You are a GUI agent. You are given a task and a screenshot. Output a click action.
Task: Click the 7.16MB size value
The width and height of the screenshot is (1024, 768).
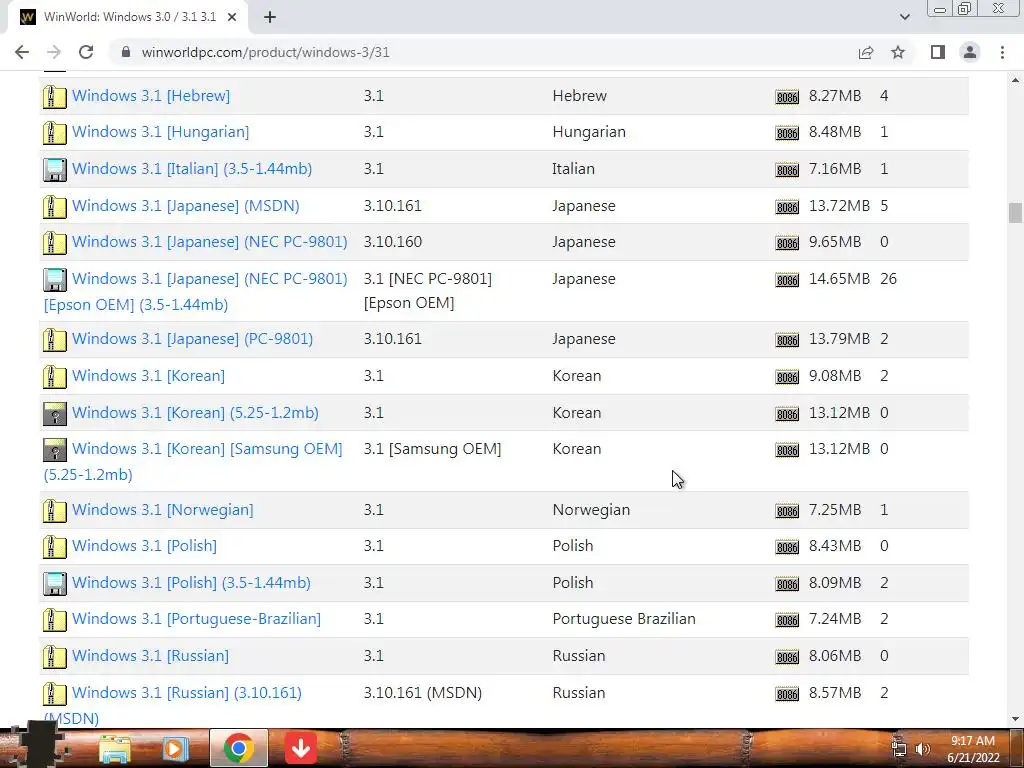(835, 168)
